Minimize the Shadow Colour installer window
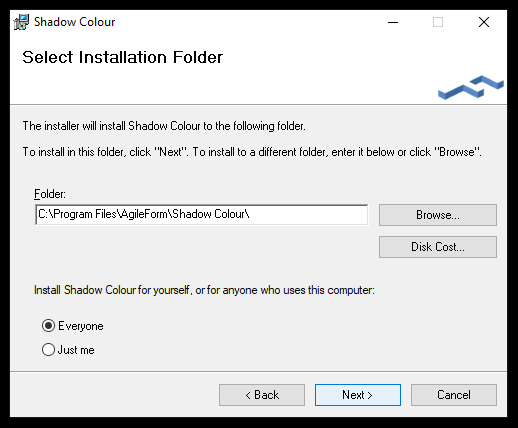 click(393, 22)
